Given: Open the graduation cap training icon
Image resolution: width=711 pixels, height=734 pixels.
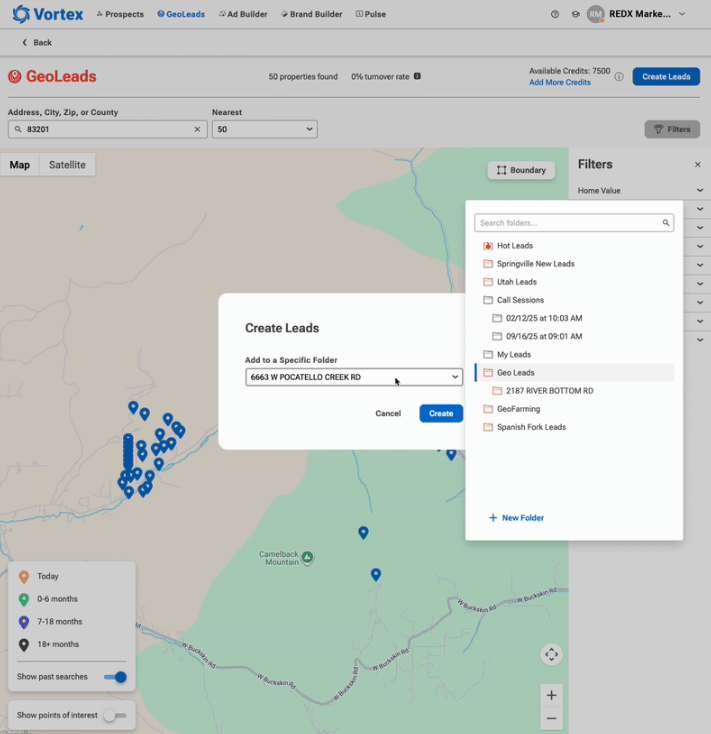Looking at the screenshot, I should 575,14.
